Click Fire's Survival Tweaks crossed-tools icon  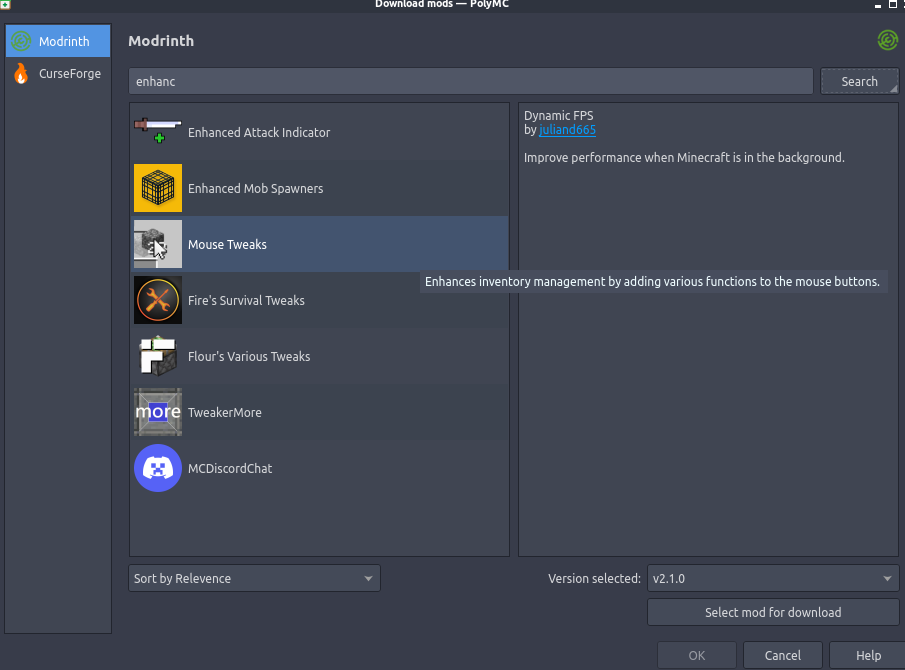pyautogui.click(x=157, y=300)
